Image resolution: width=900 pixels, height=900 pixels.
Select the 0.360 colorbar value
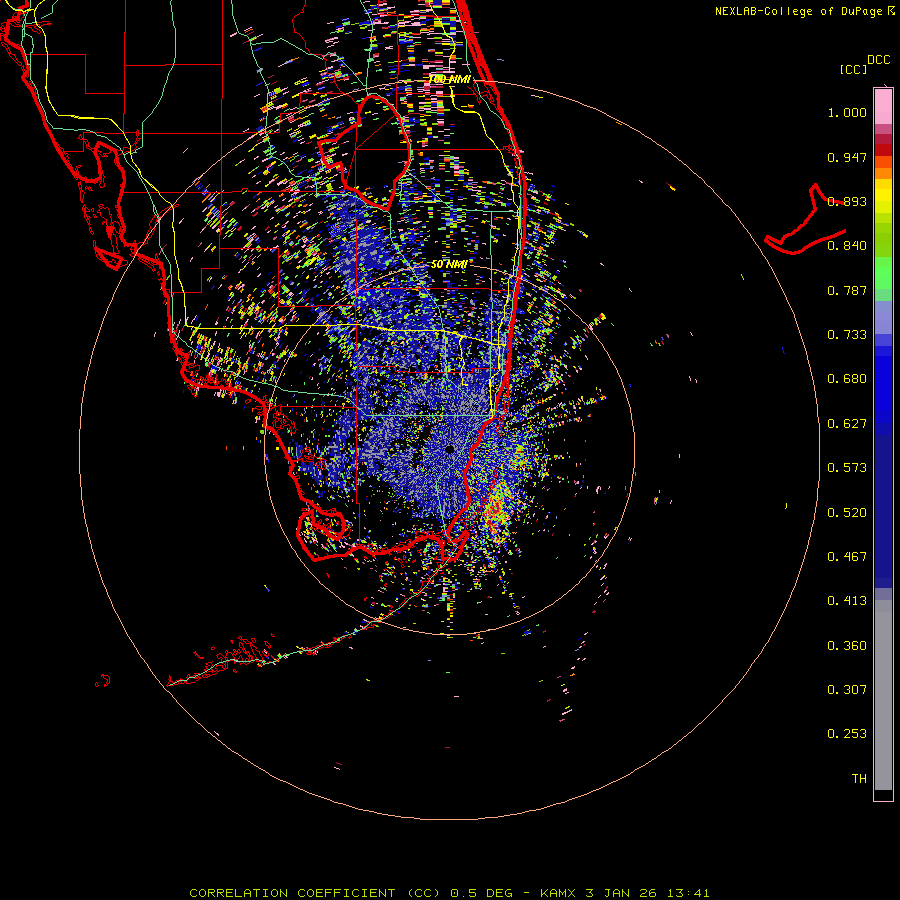[x=847, y=646]
